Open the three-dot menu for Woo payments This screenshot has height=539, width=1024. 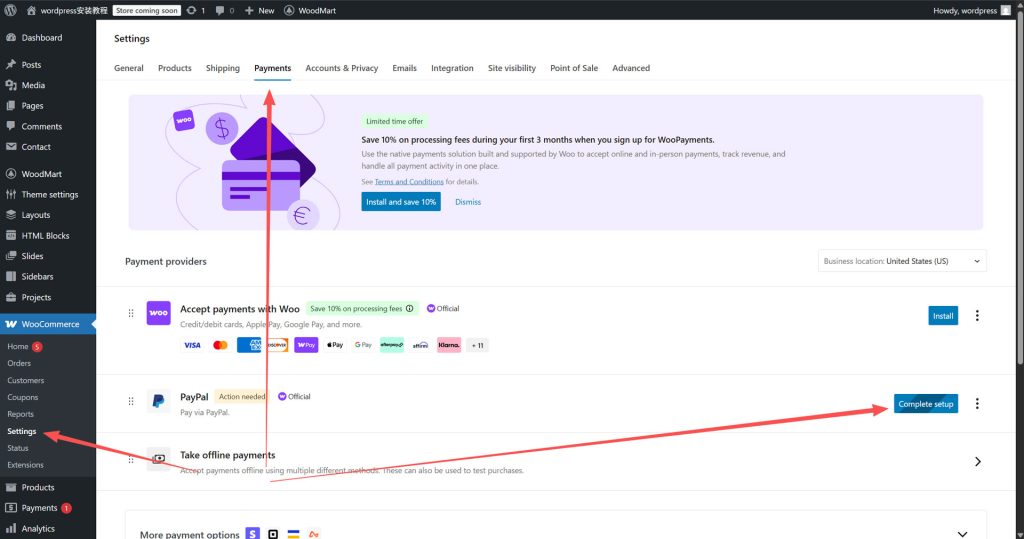(977, 316)
